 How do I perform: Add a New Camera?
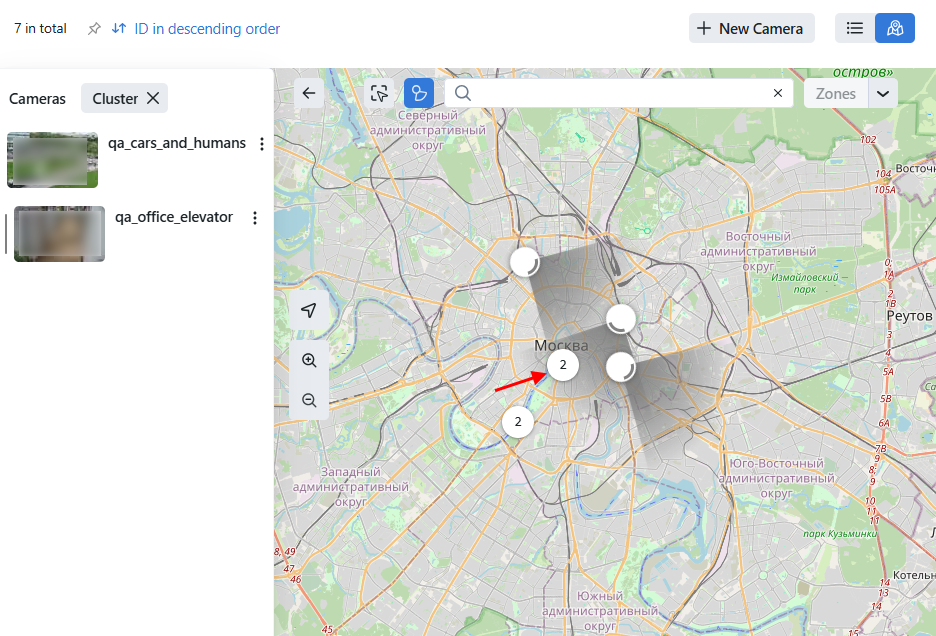[751, 28]
